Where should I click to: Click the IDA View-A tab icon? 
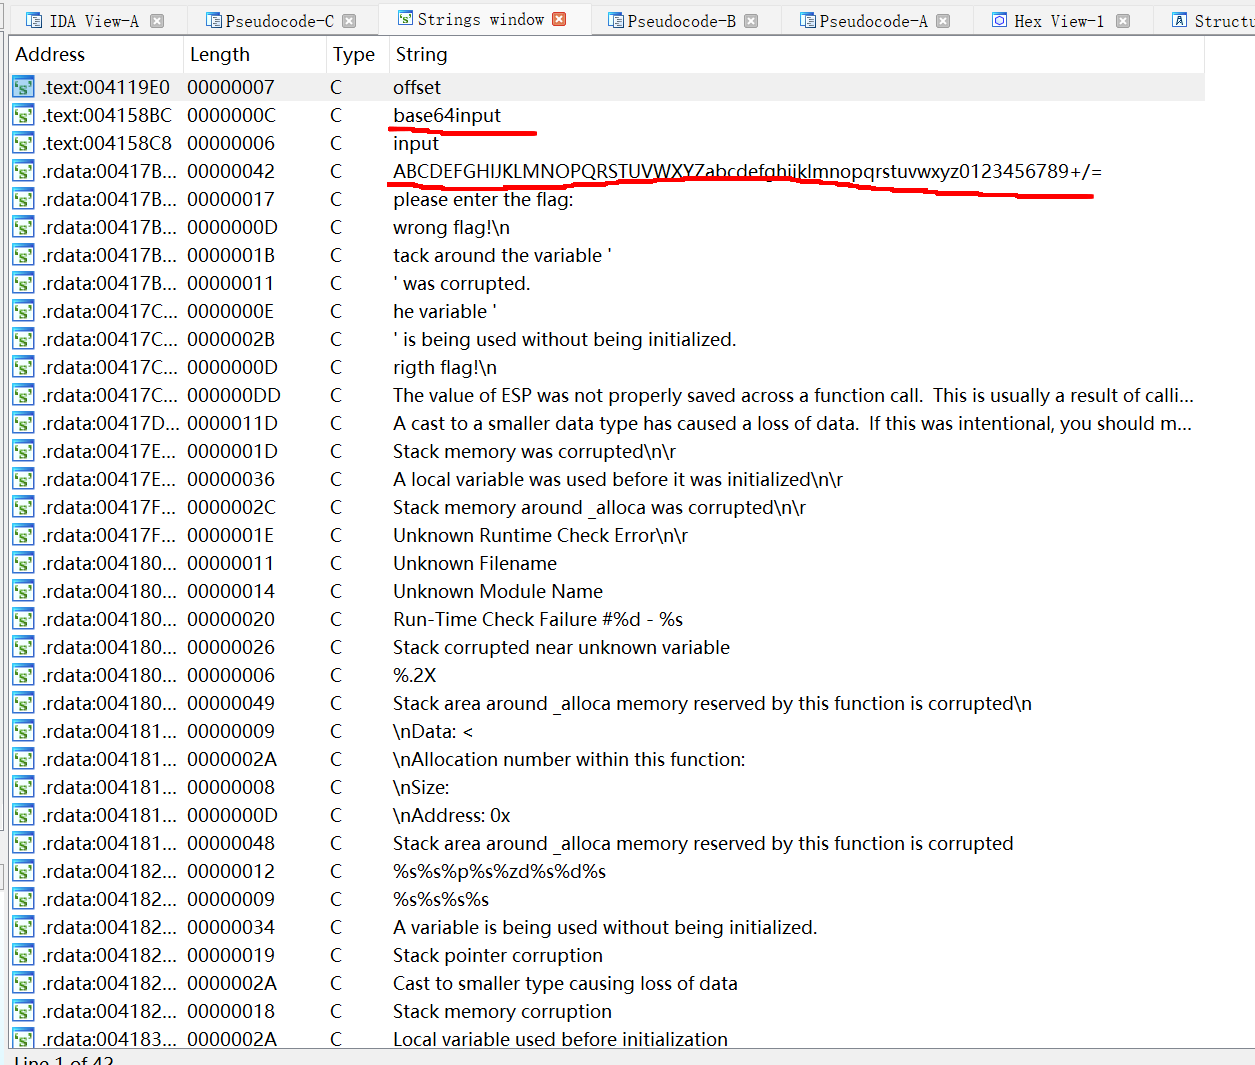34,21
